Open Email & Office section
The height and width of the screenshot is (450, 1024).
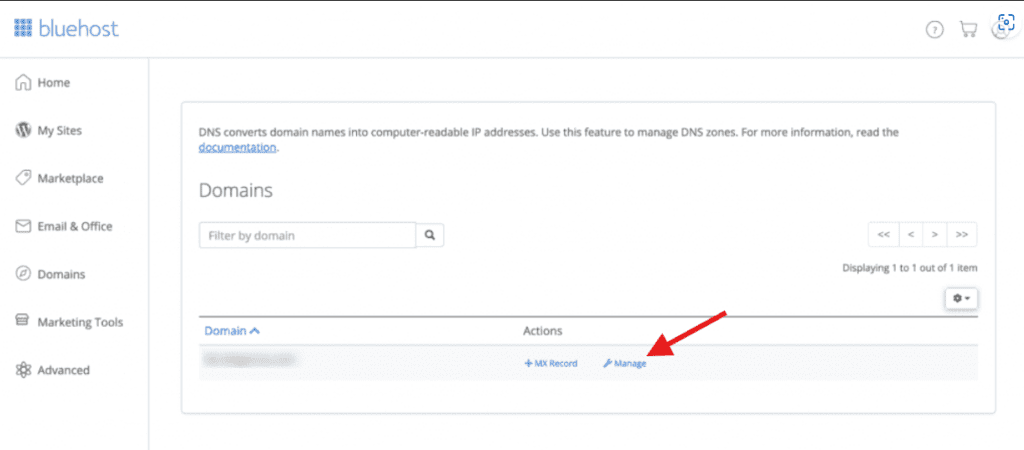point(74,227)
